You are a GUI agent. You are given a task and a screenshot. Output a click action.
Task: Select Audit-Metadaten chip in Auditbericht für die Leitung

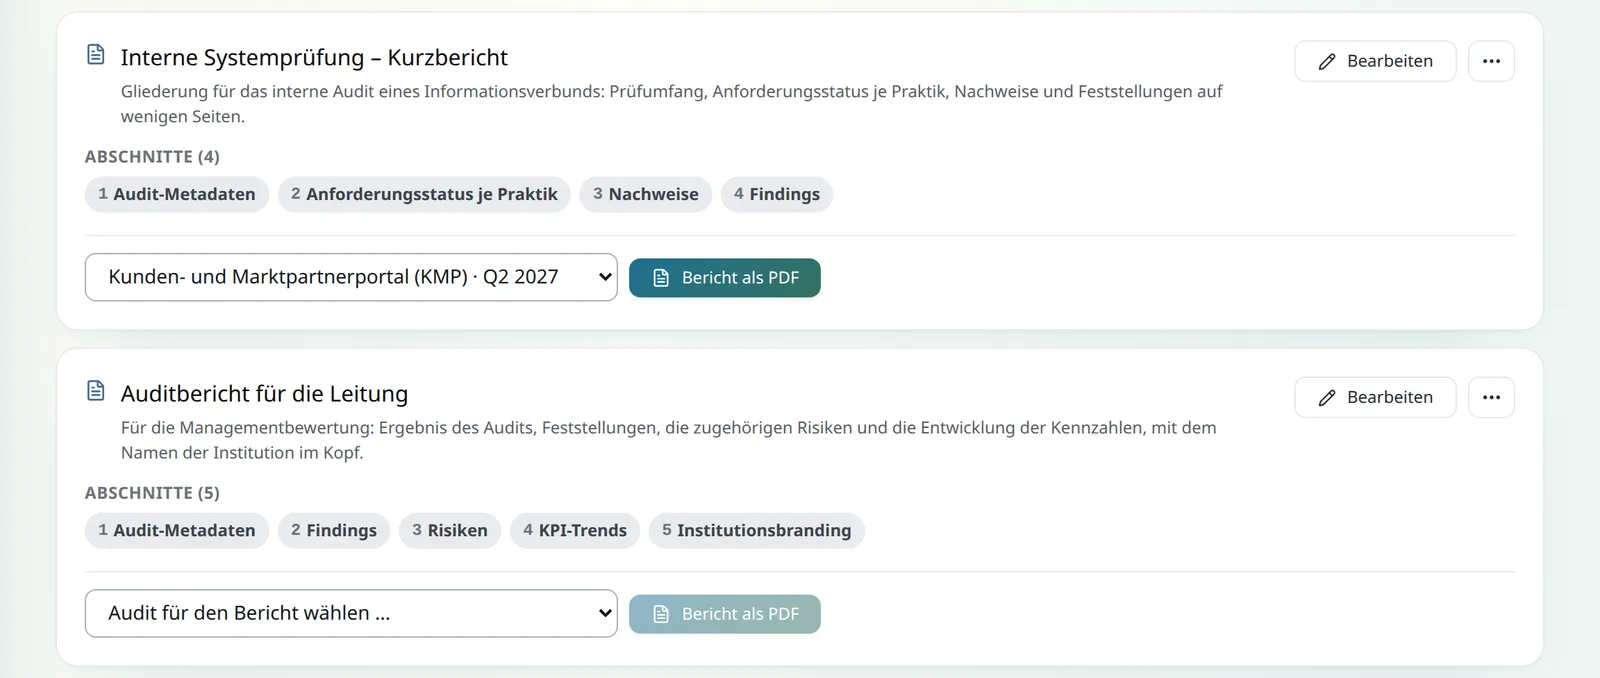pos(177,530)
